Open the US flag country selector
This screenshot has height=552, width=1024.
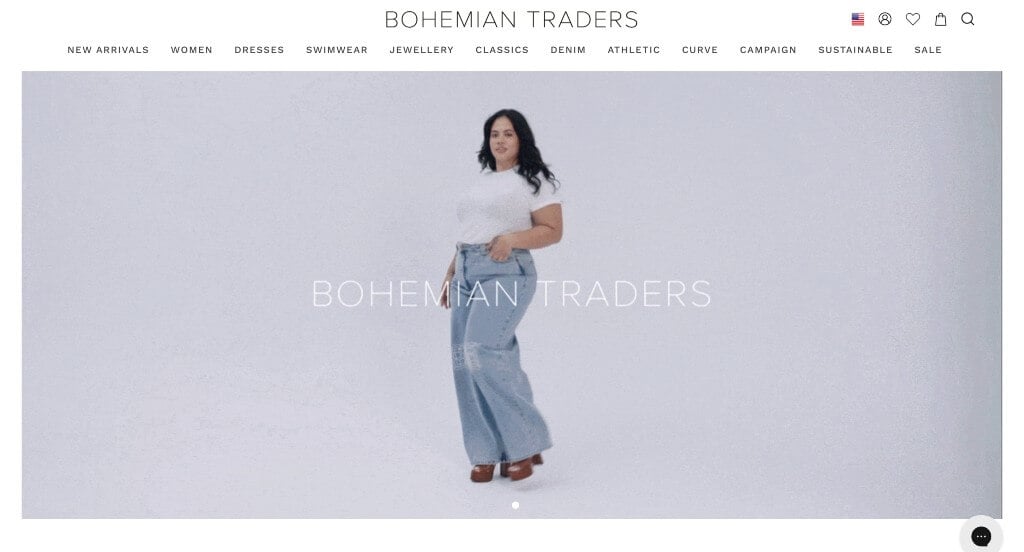[857, 20]
